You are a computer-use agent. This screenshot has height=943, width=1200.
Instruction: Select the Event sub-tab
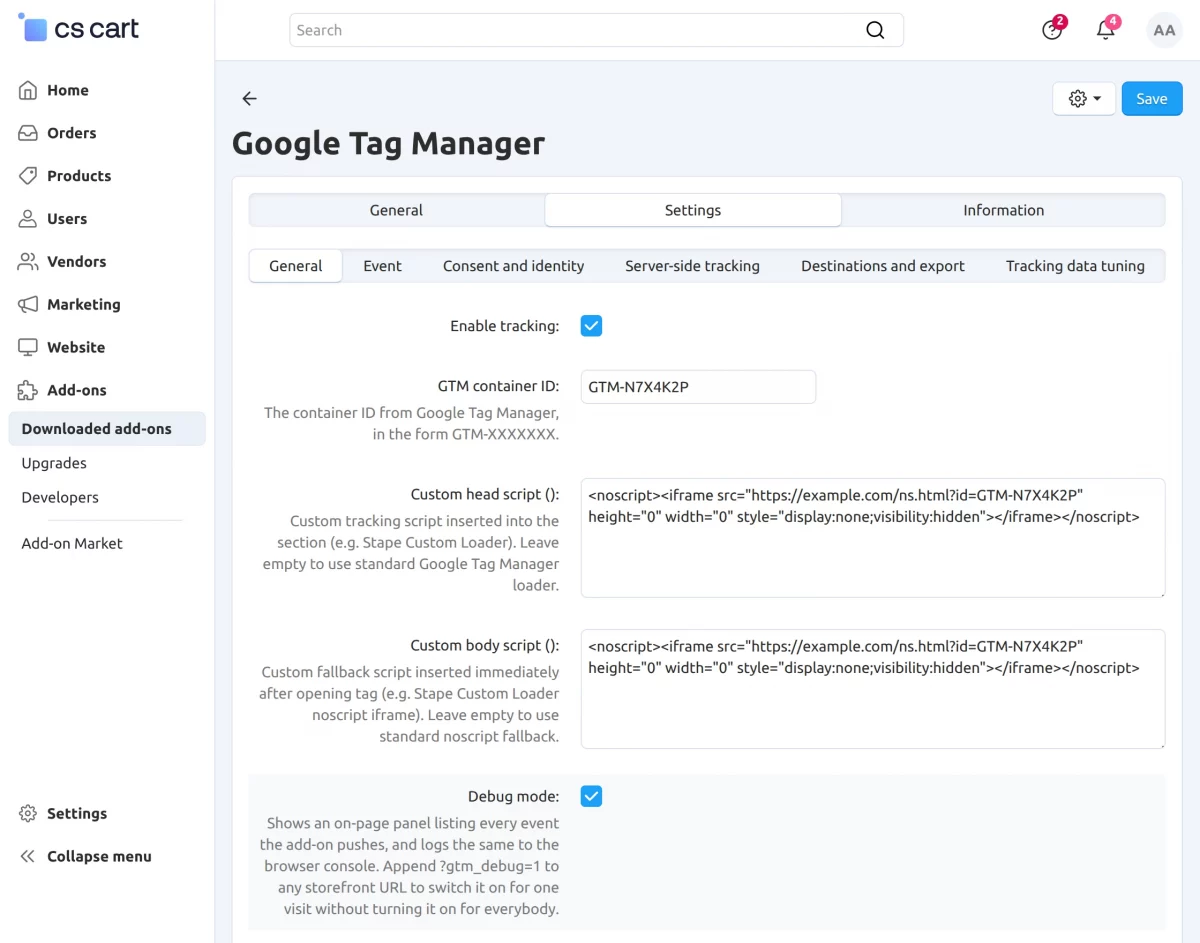(x=382, y=266)
